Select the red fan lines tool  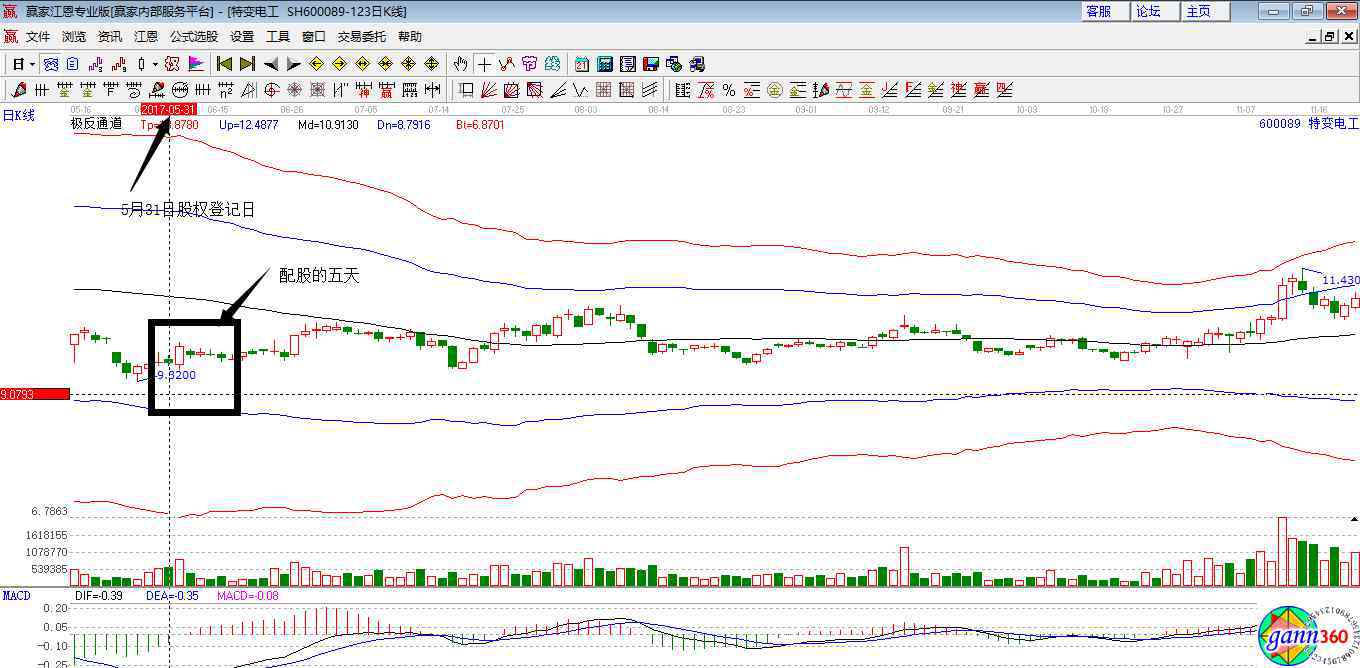pyautogui.click(x=489, y=90)
